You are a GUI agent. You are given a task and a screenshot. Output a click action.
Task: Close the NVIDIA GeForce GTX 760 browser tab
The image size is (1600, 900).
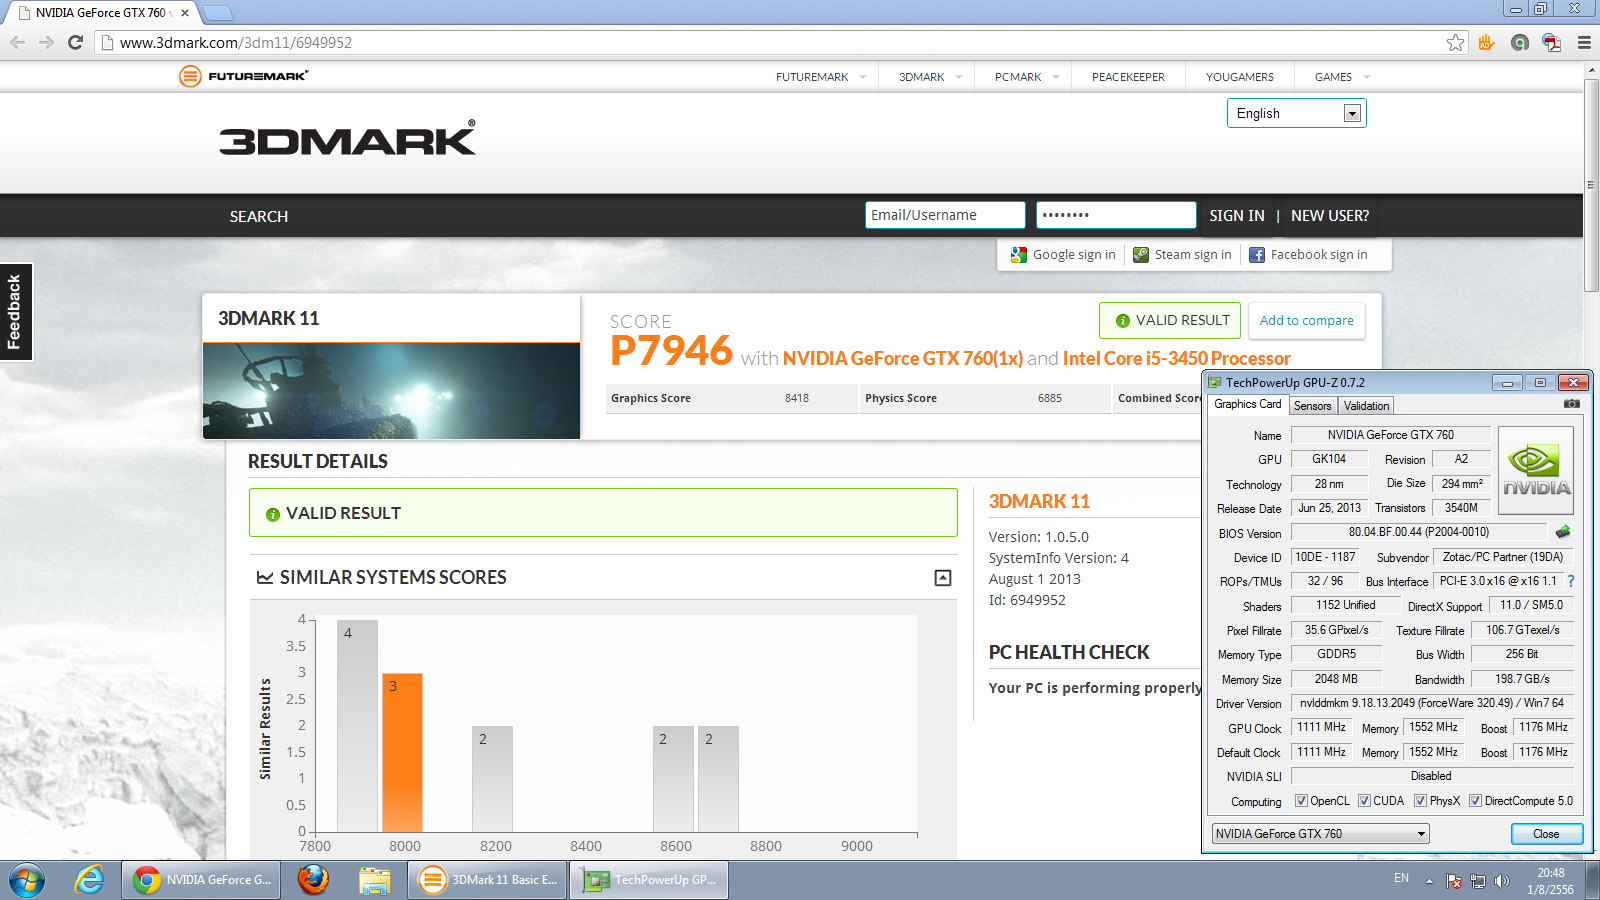(185, 13)
